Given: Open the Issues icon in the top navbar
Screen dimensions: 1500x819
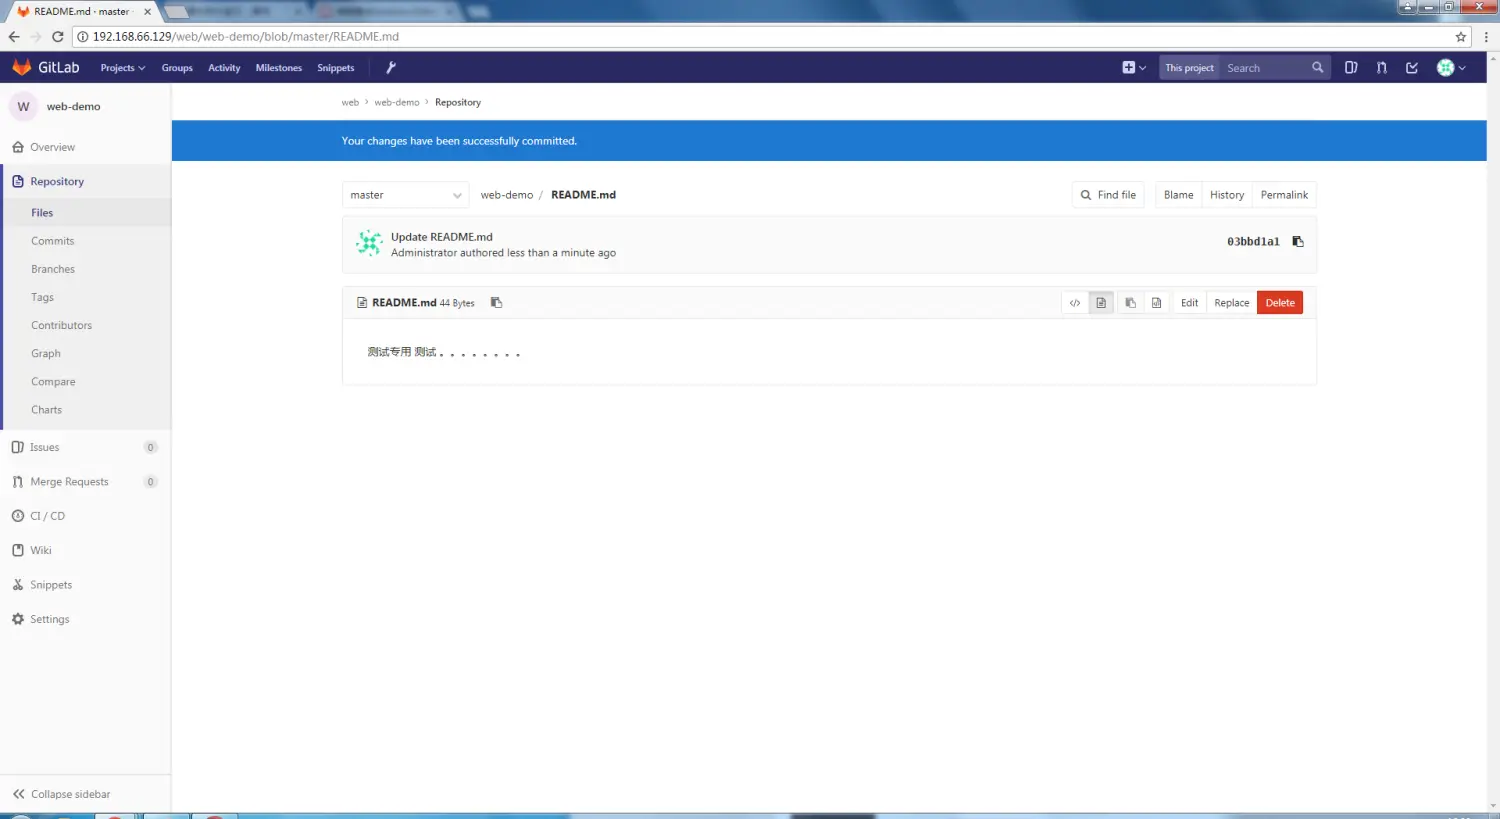Looking at the screenshot, I should (x=1351, y=67).
